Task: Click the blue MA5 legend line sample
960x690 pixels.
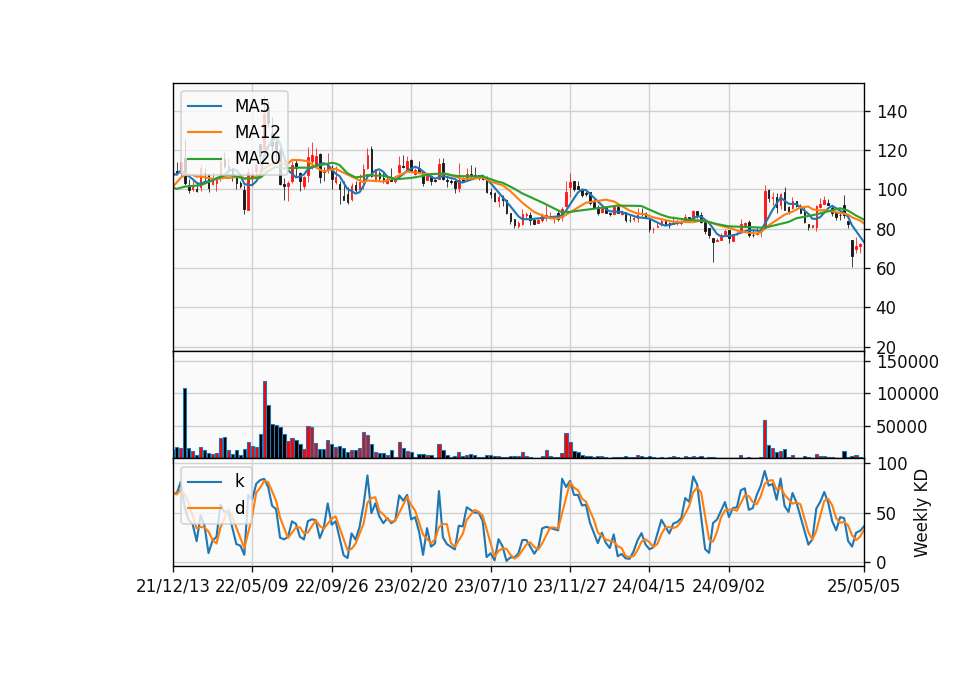Action: (204, 107)
